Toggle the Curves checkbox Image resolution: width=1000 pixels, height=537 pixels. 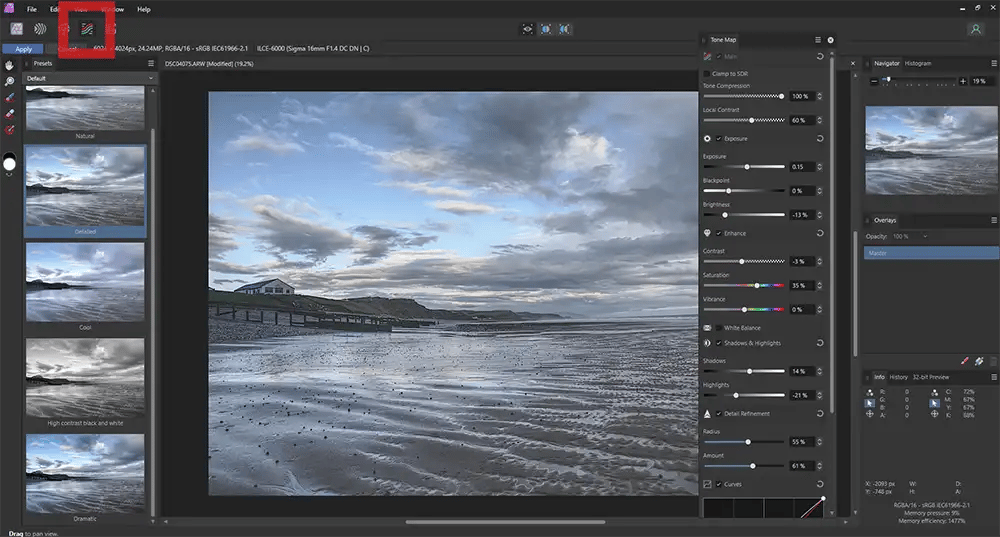coord(719,484)
